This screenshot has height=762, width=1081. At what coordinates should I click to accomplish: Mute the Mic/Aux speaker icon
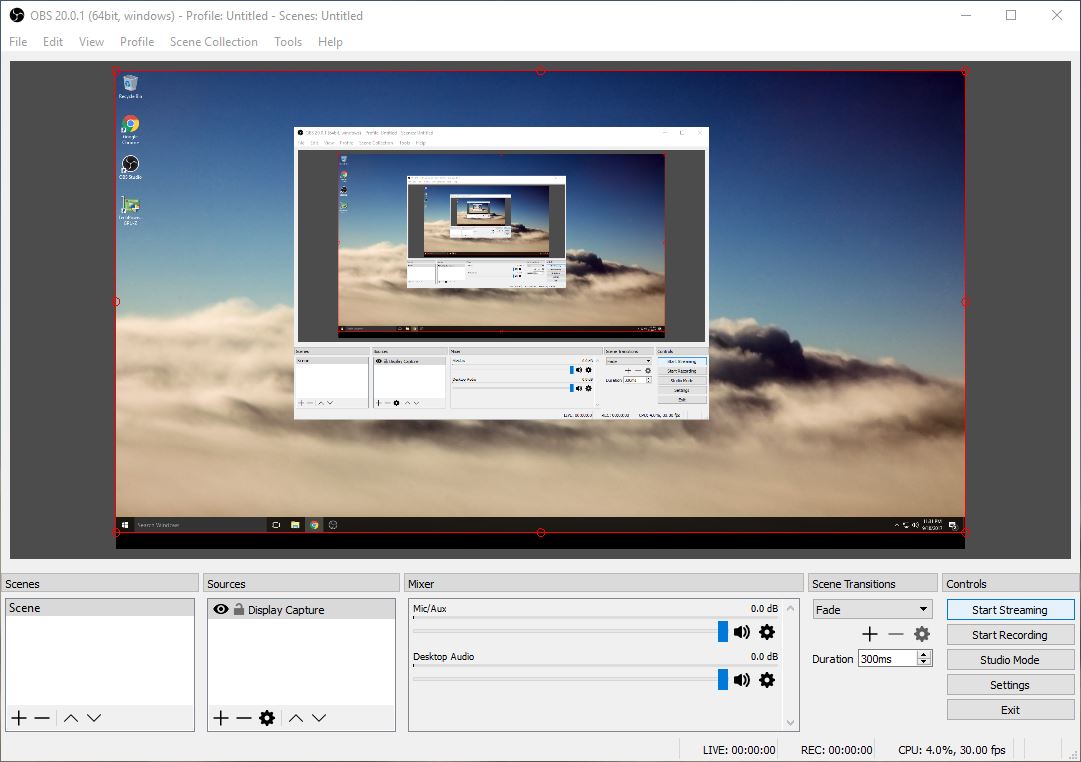coord(742,632)
